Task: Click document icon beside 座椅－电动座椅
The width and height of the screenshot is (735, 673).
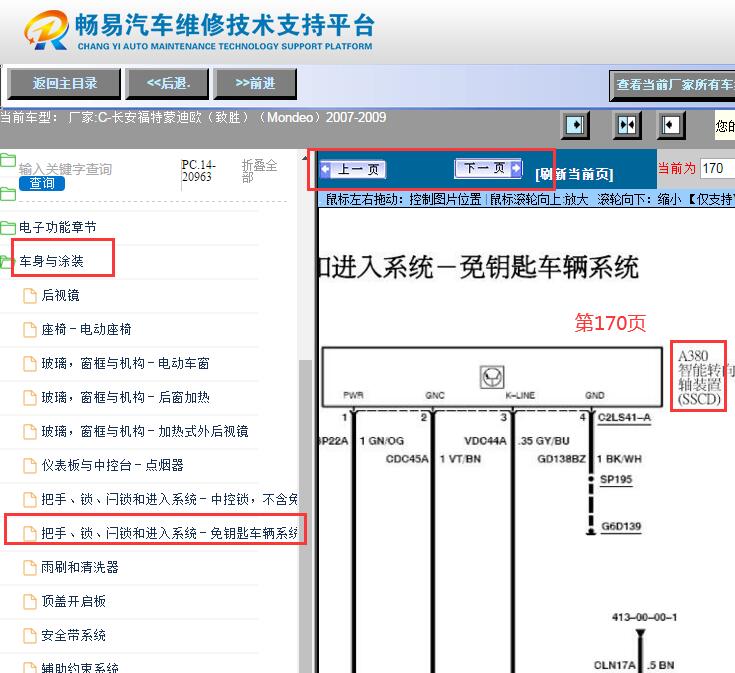Action: pyautogui.click(x=30, y=330)
